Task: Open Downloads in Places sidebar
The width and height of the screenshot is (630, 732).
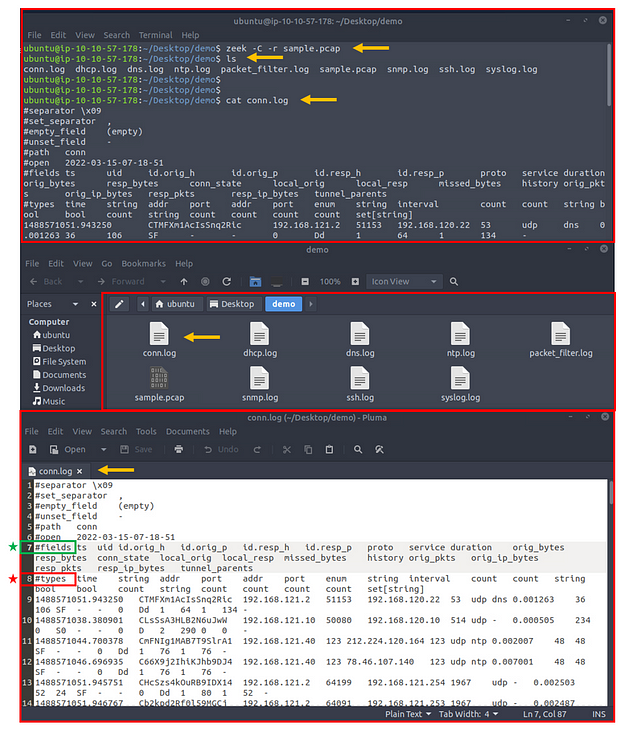Action: click(x=59, y=388)
